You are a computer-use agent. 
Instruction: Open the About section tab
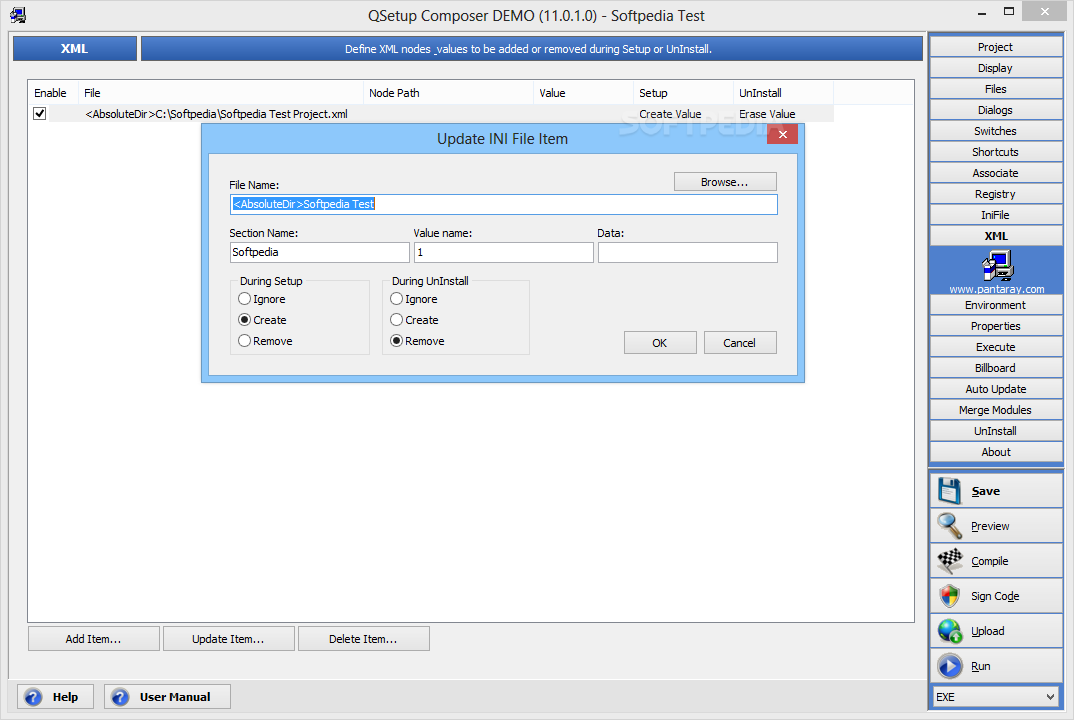(996, 452)
